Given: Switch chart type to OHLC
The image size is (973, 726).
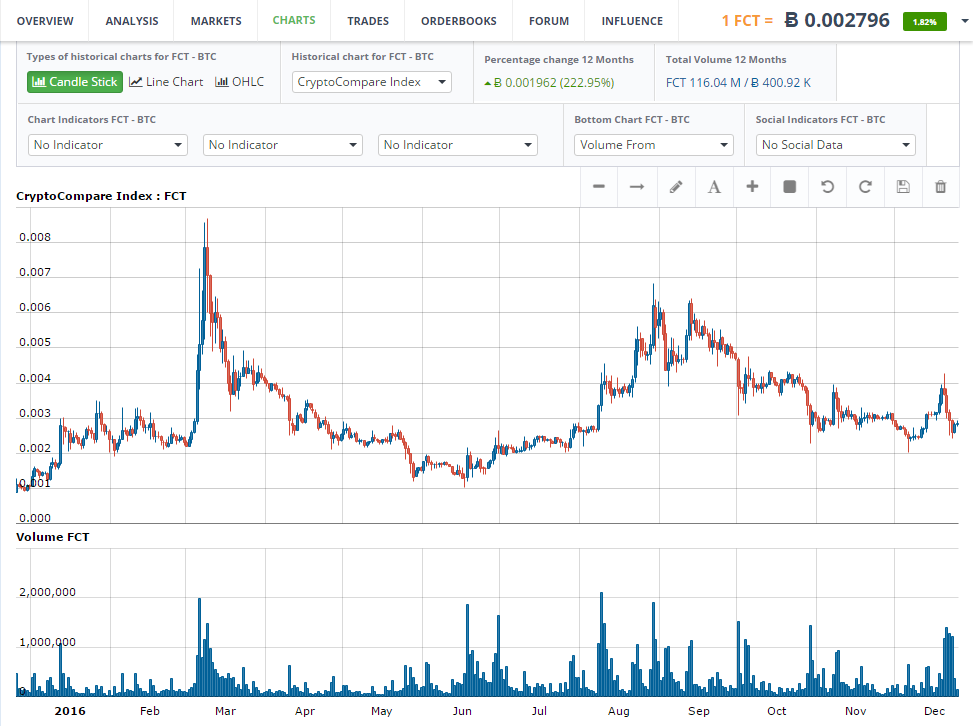Looking at the screenshot, I should coord(240,82).
